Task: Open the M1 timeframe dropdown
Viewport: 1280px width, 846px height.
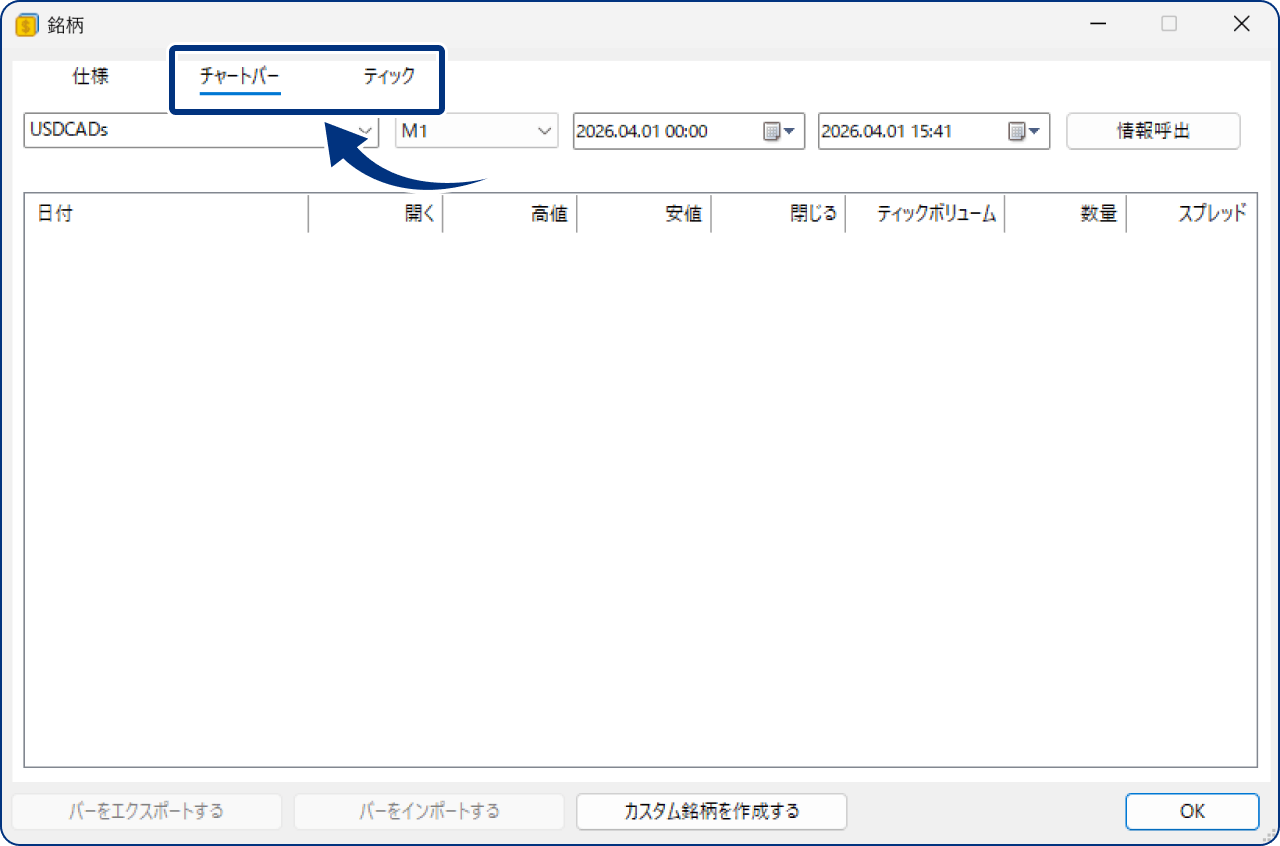Action: 544,131
